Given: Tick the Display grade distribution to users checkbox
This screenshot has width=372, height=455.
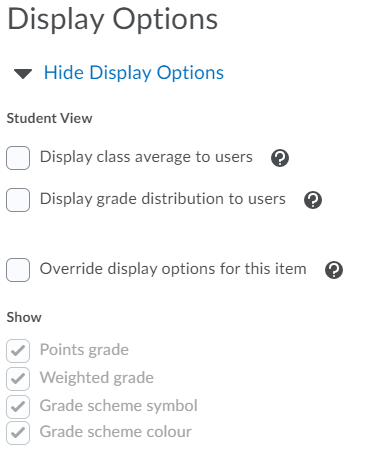Looking at the screenshot, I should (18, 200).
